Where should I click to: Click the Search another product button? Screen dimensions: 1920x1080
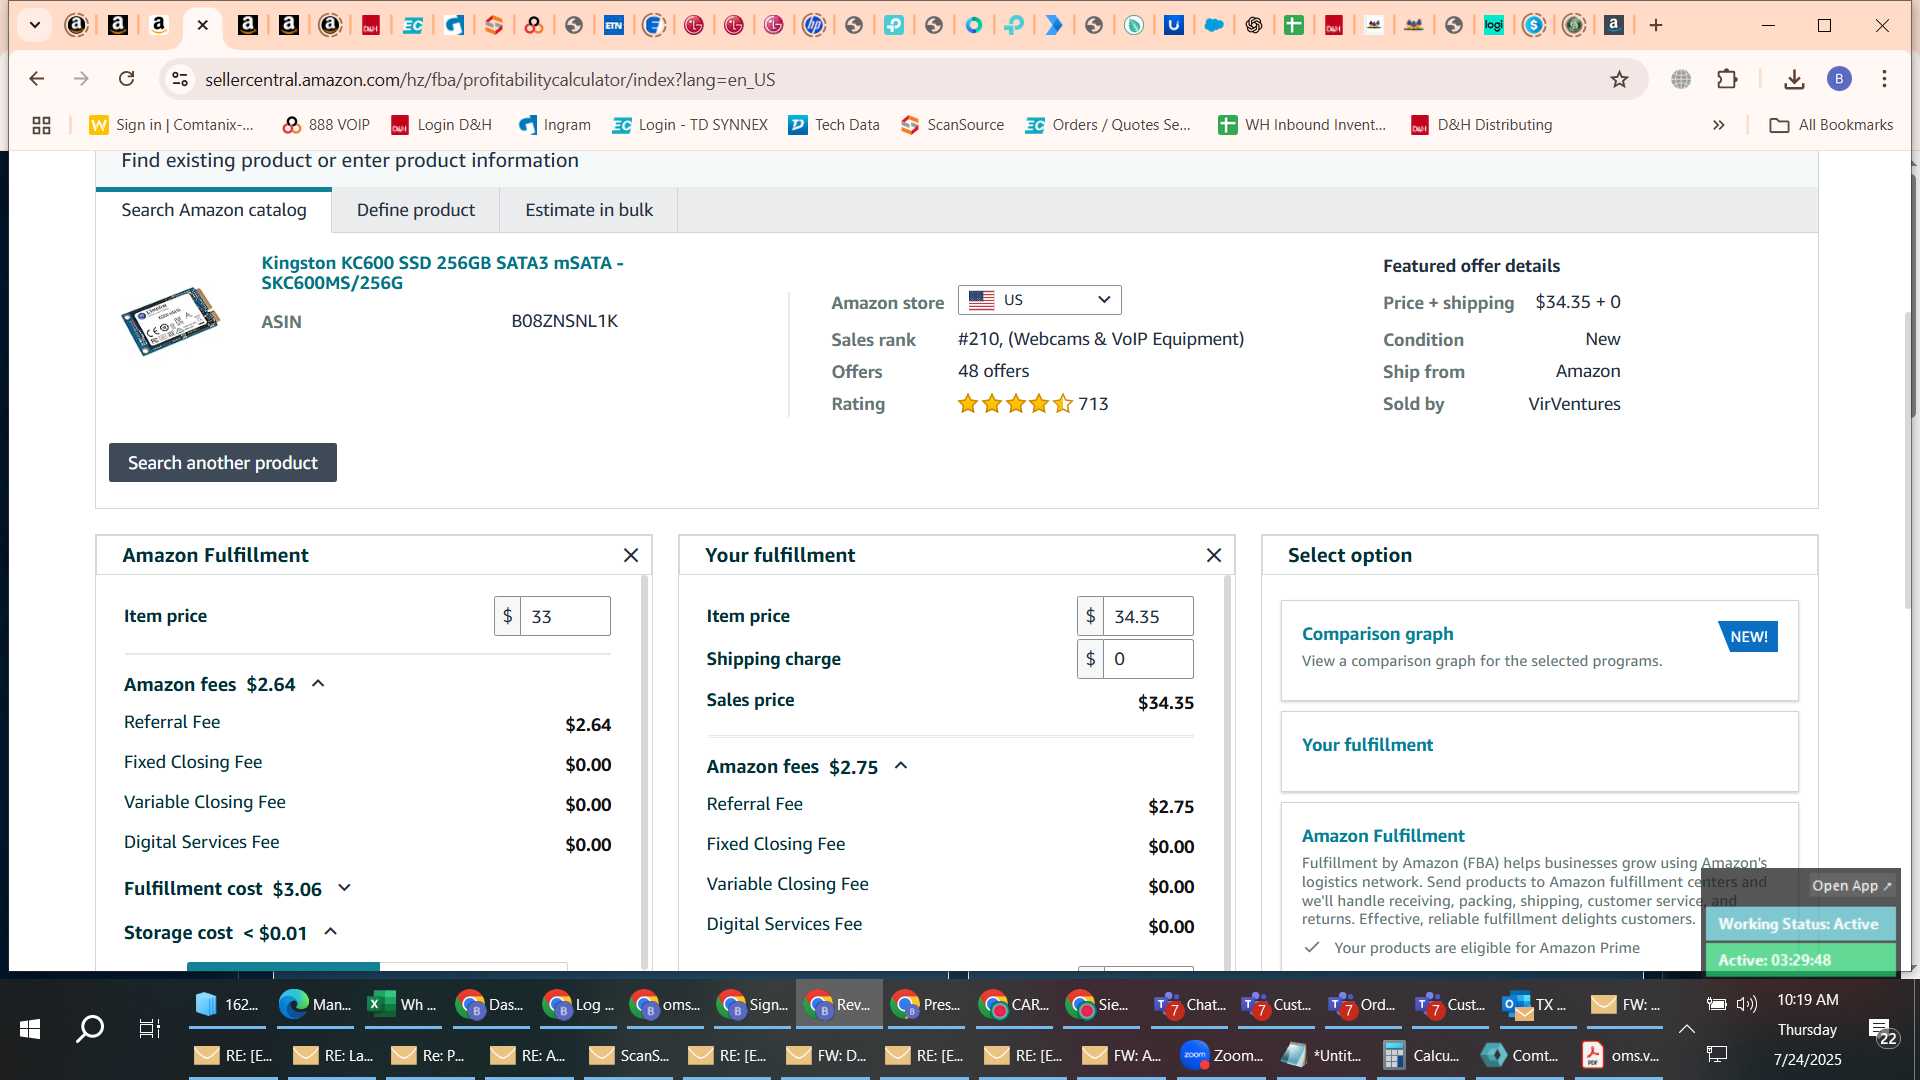click(222, 463)
